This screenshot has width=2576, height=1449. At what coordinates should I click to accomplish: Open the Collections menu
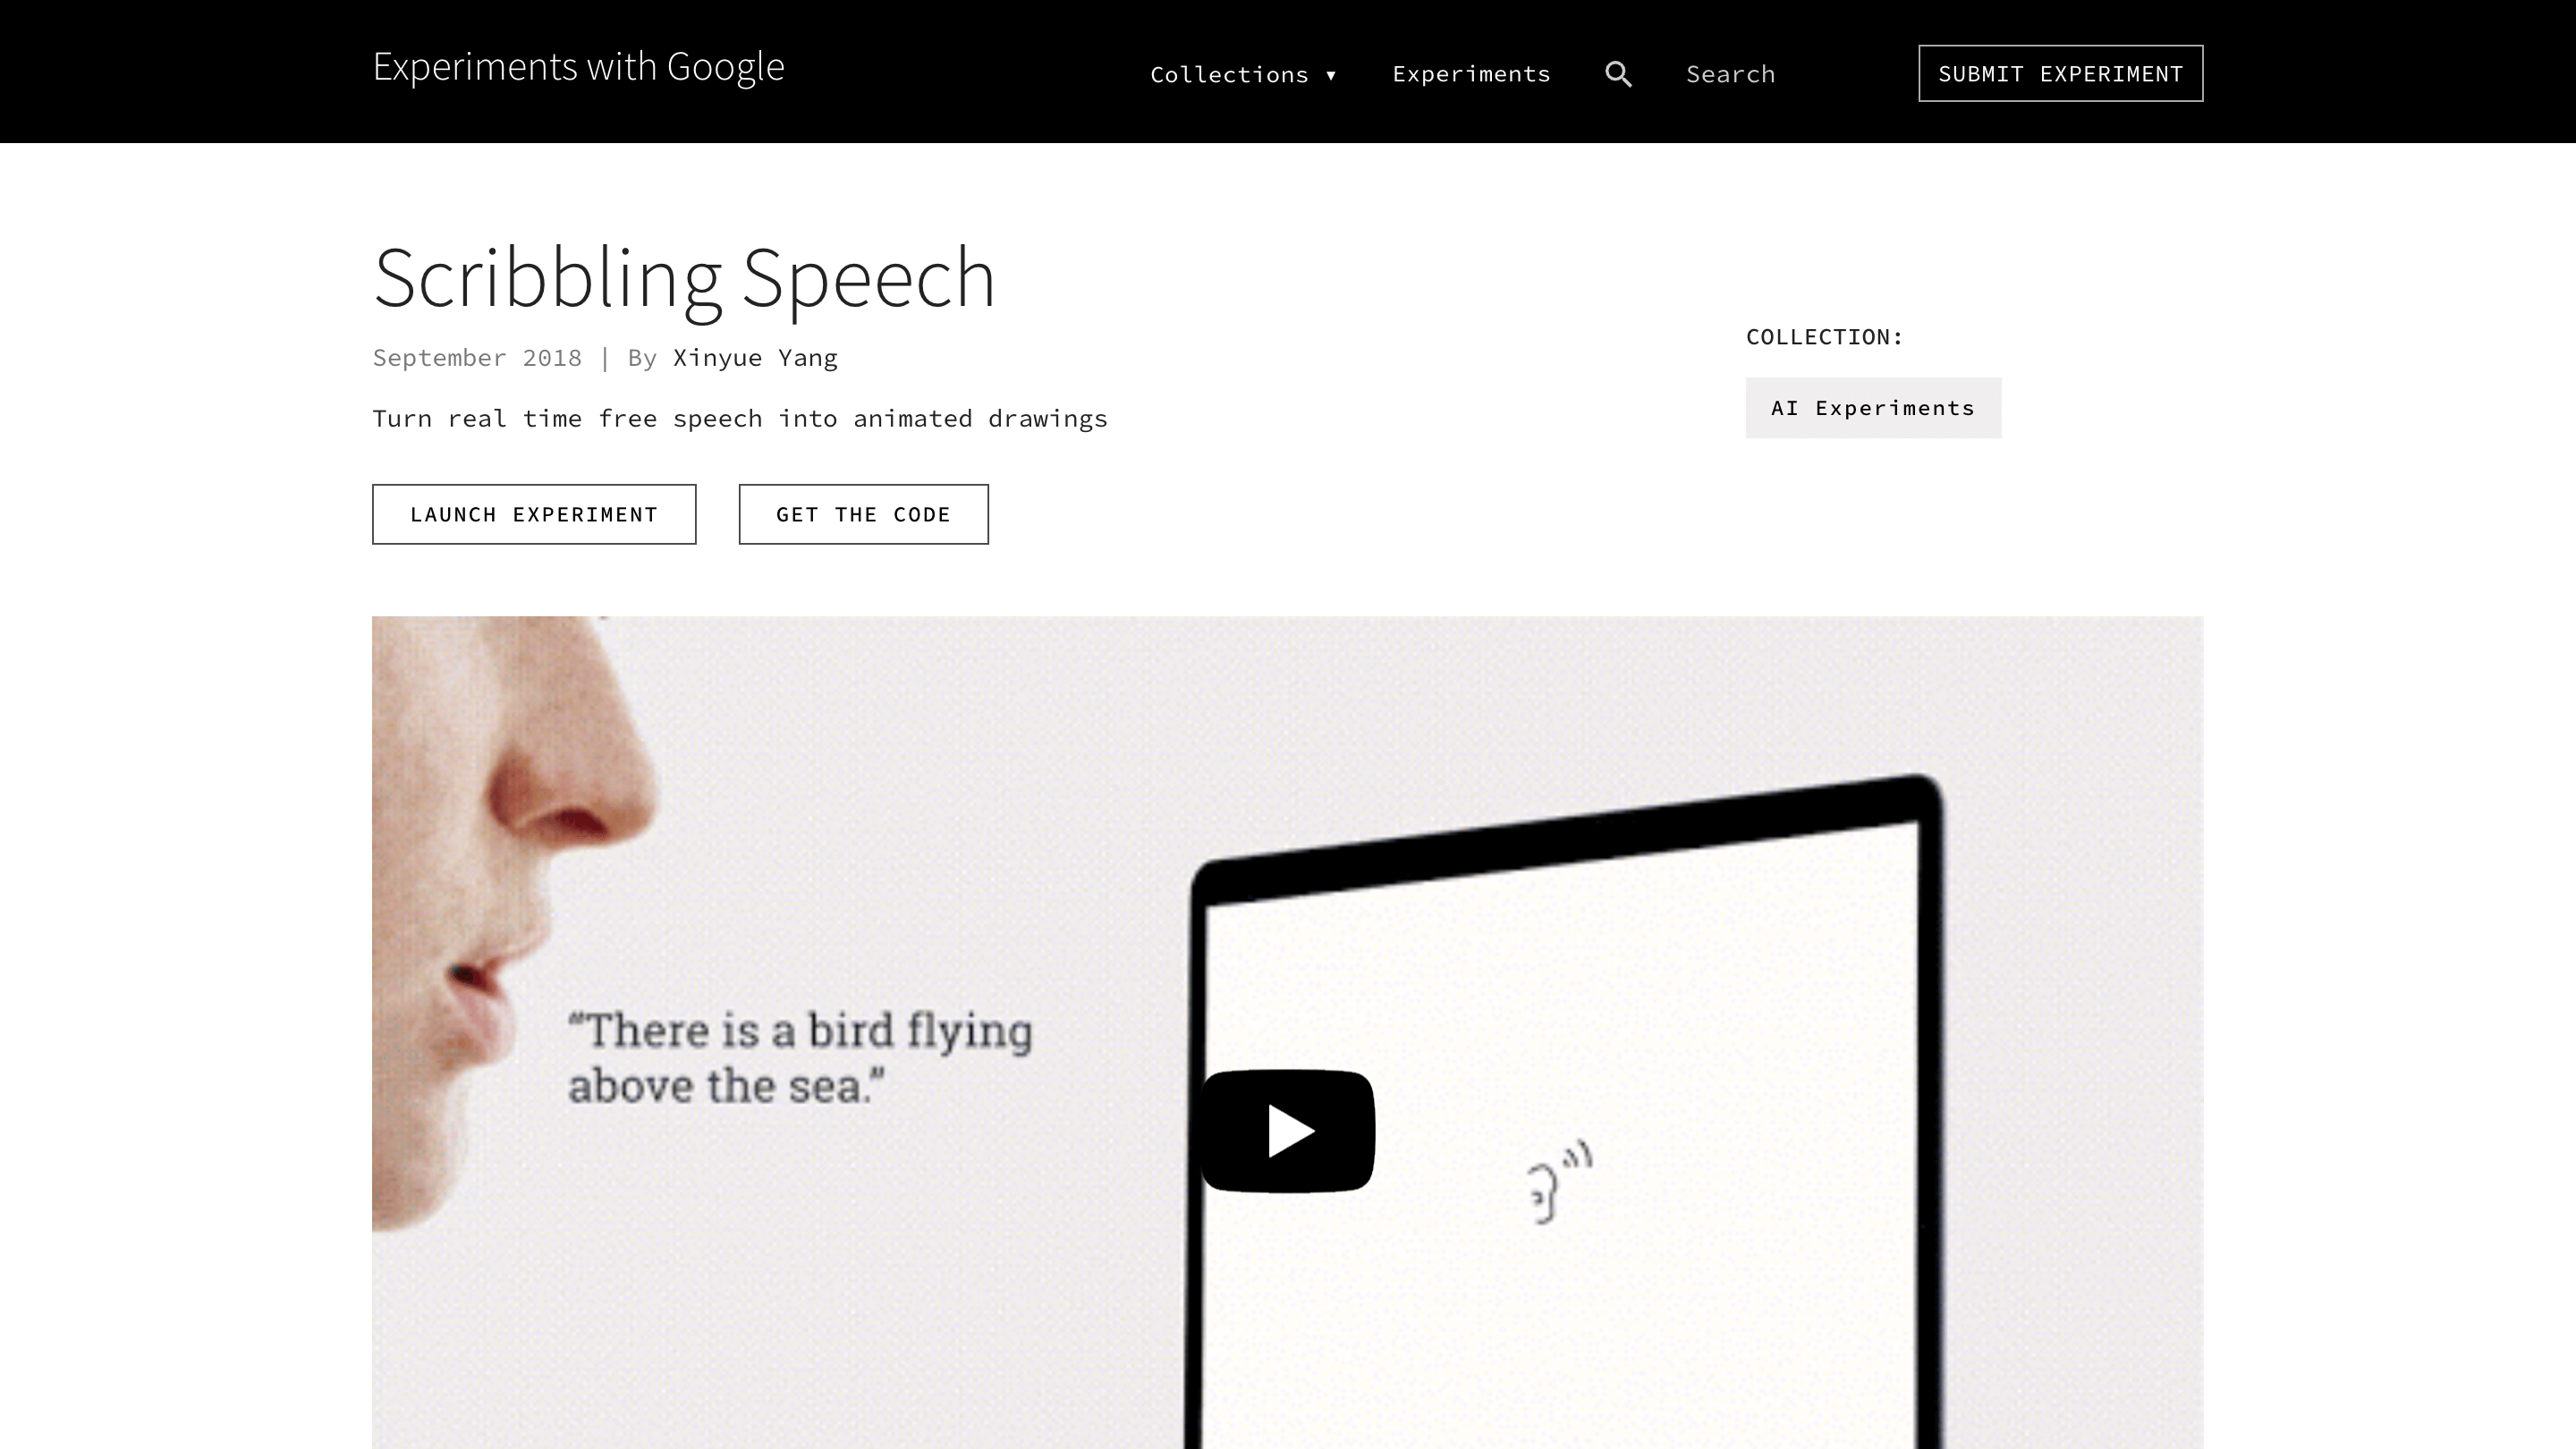click(1243, 74)
